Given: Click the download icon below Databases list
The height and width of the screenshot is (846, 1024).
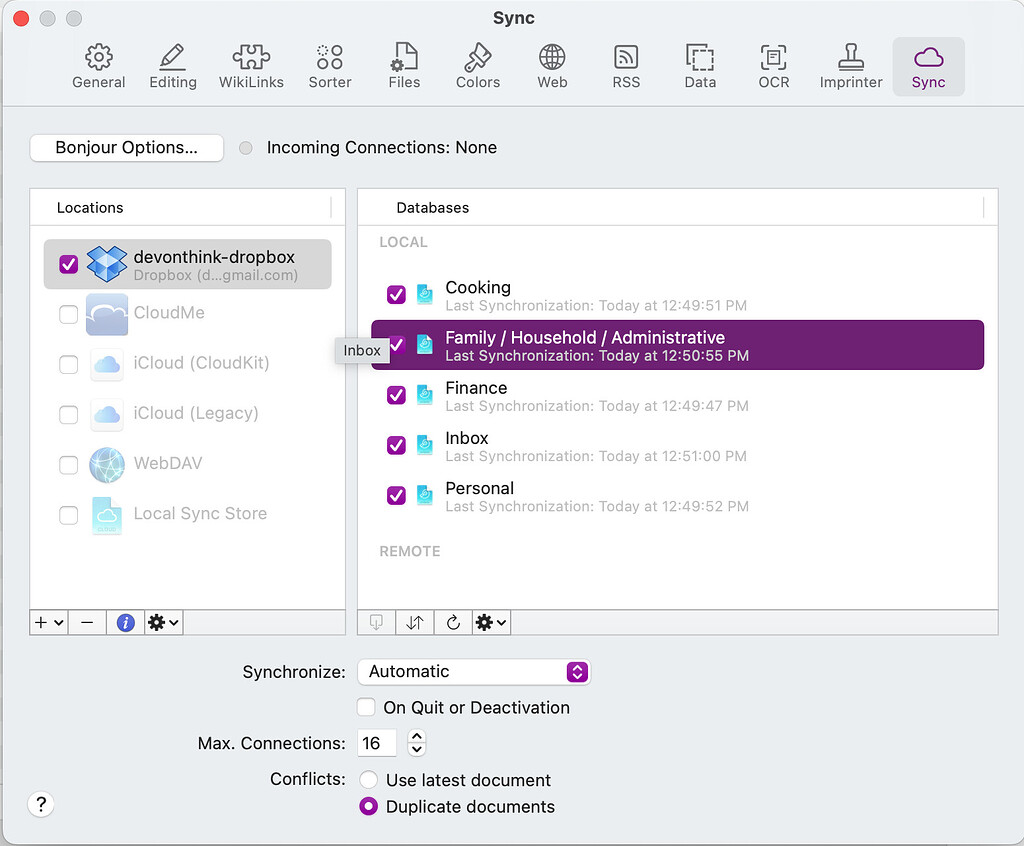Looking at the screenshot, I should 377,622.
